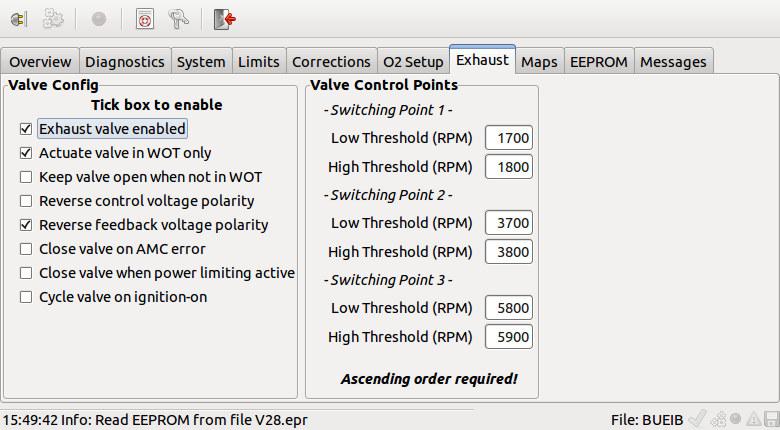Click the connect plug icon in toolbar

click(x=19, y=19)
